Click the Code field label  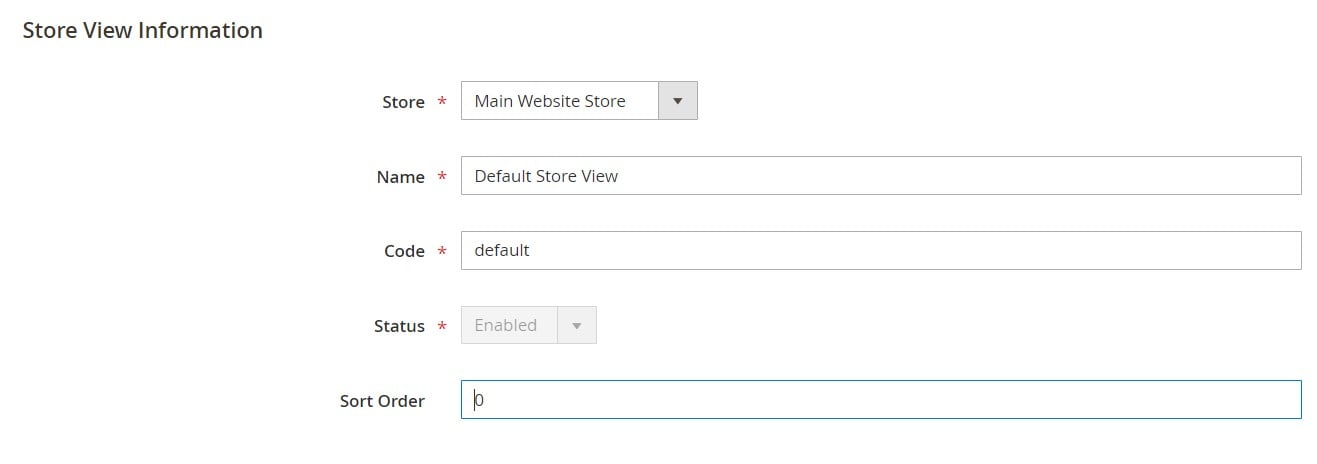coord(405,252)
